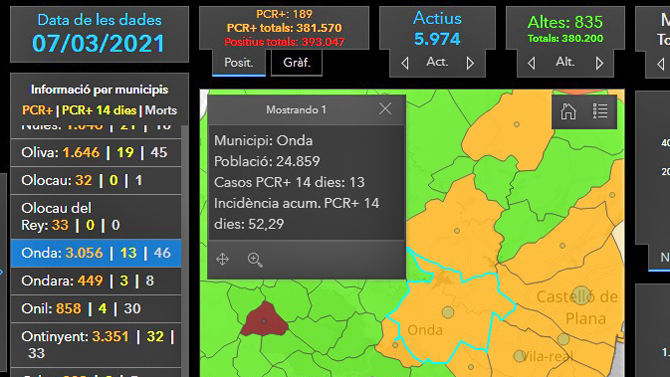670x377 pixels.
Task: Click the left arrow beside Act.
Action: pos(405,63)
